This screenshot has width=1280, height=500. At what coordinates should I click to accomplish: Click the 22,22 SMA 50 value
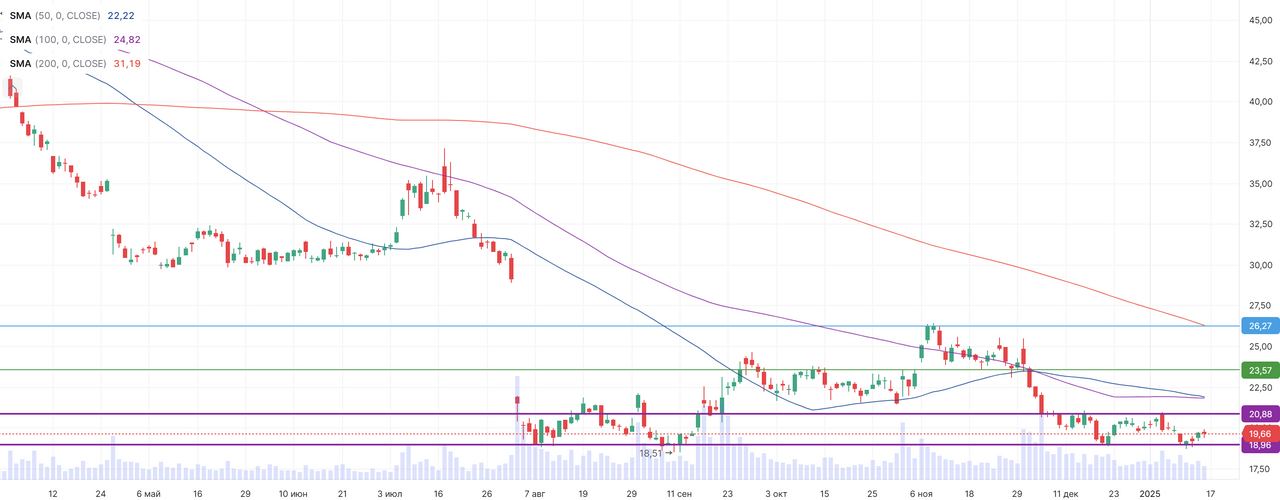126,17
